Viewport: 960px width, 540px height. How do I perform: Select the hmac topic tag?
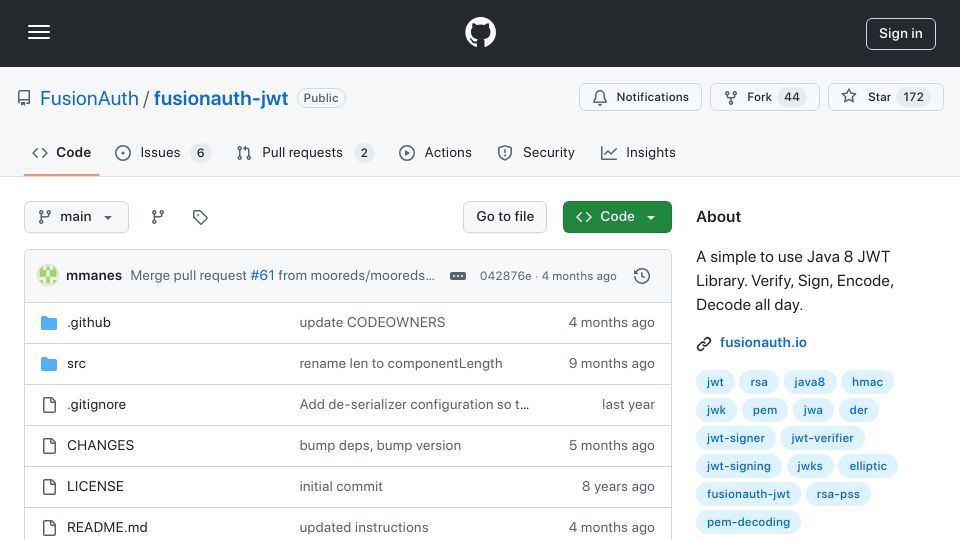(x=868, y=382)
